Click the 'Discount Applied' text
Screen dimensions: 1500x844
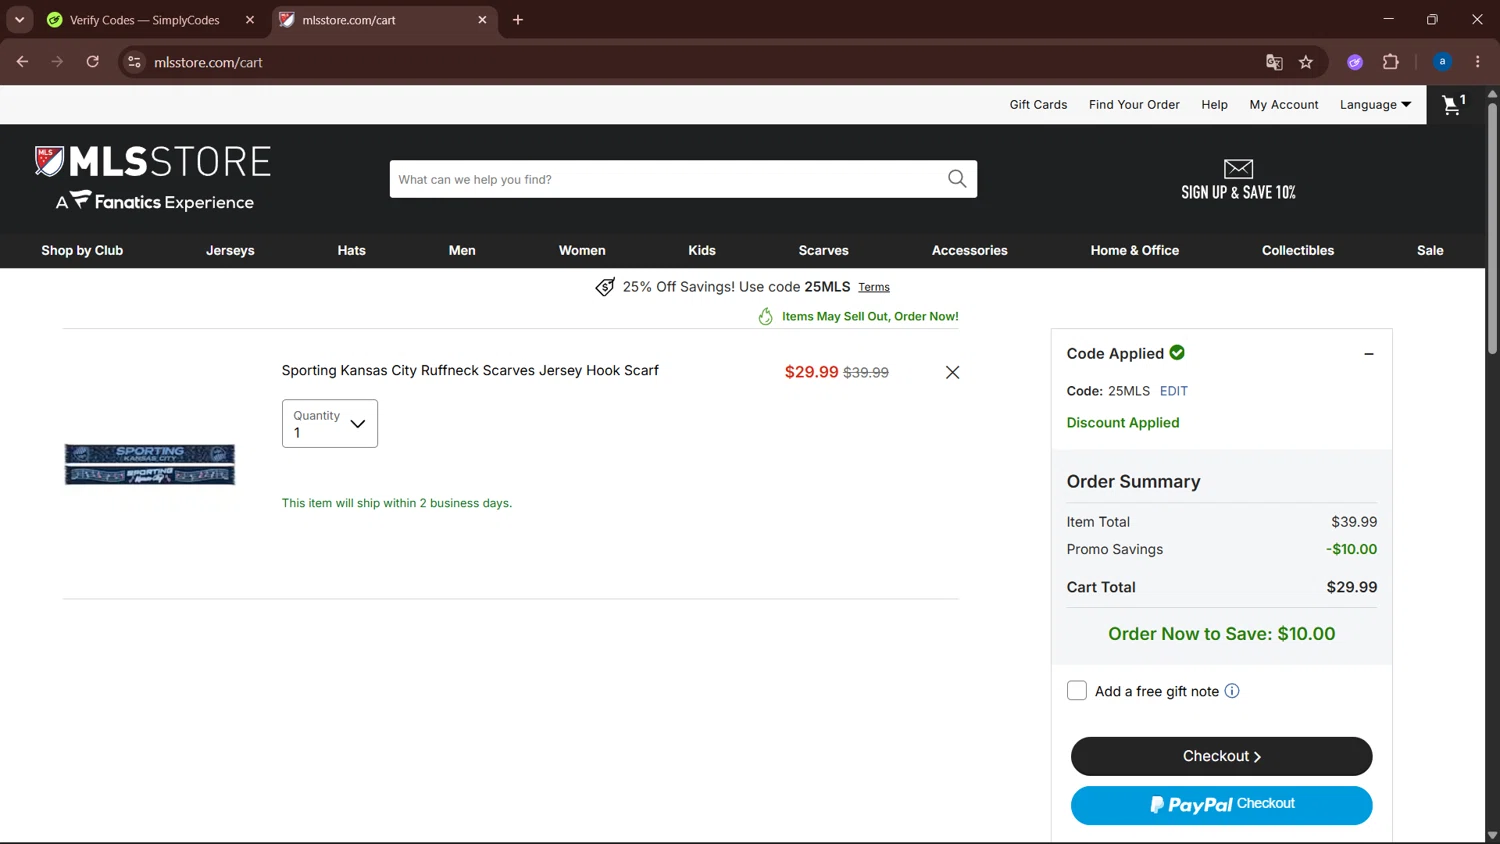(1123, 423)
